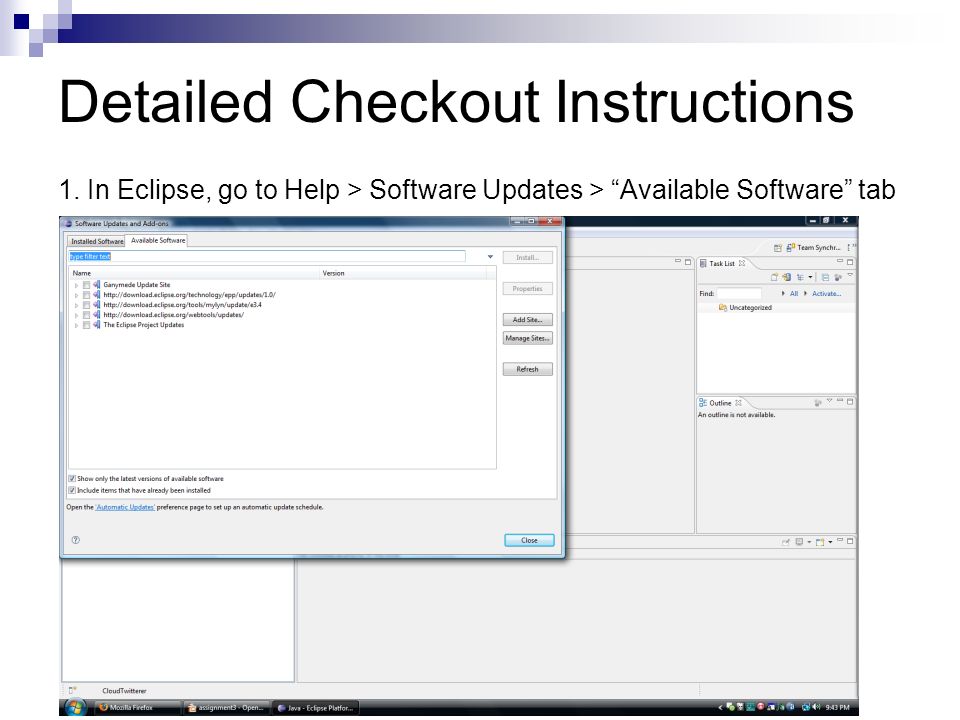Click the Task List view icon
960x720 pixels.
tap(703, 263)
